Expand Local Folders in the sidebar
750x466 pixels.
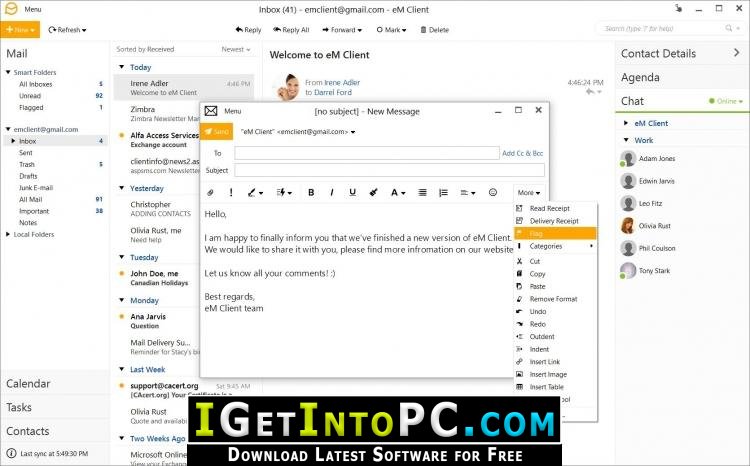[8, 234]
